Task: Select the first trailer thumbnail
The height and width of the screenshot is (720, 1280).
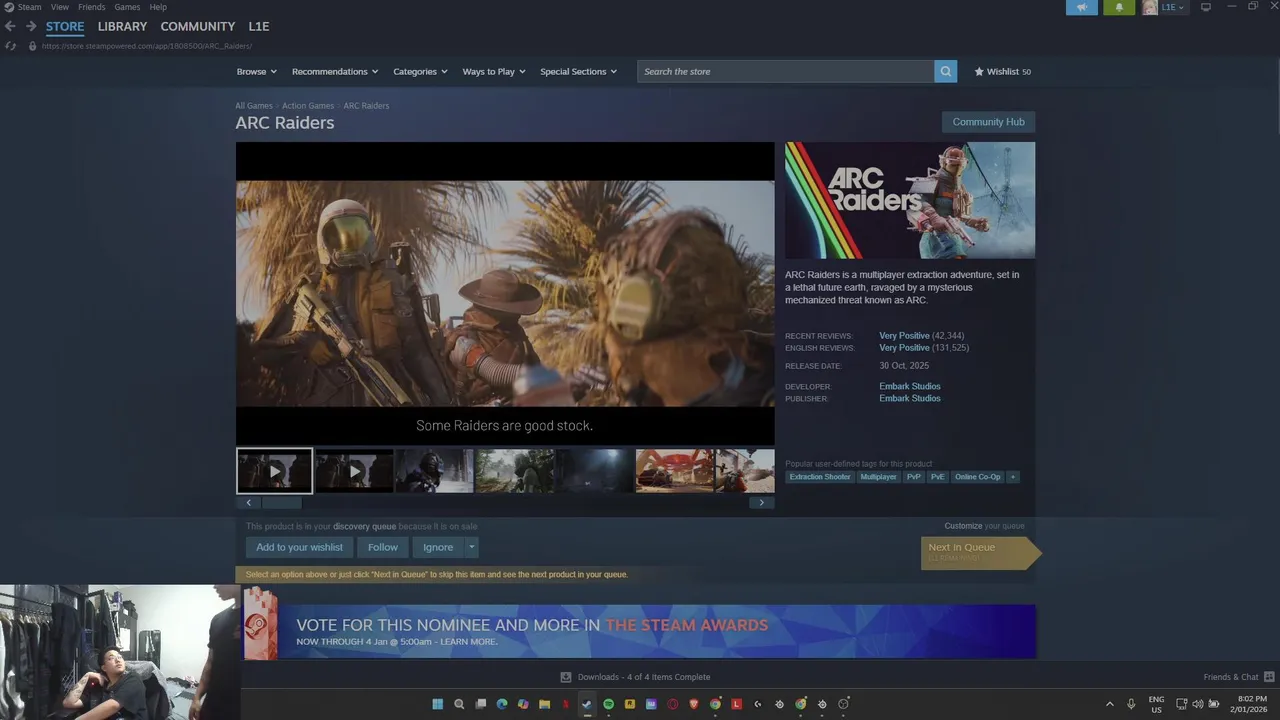Action: [x=274, y=471]
